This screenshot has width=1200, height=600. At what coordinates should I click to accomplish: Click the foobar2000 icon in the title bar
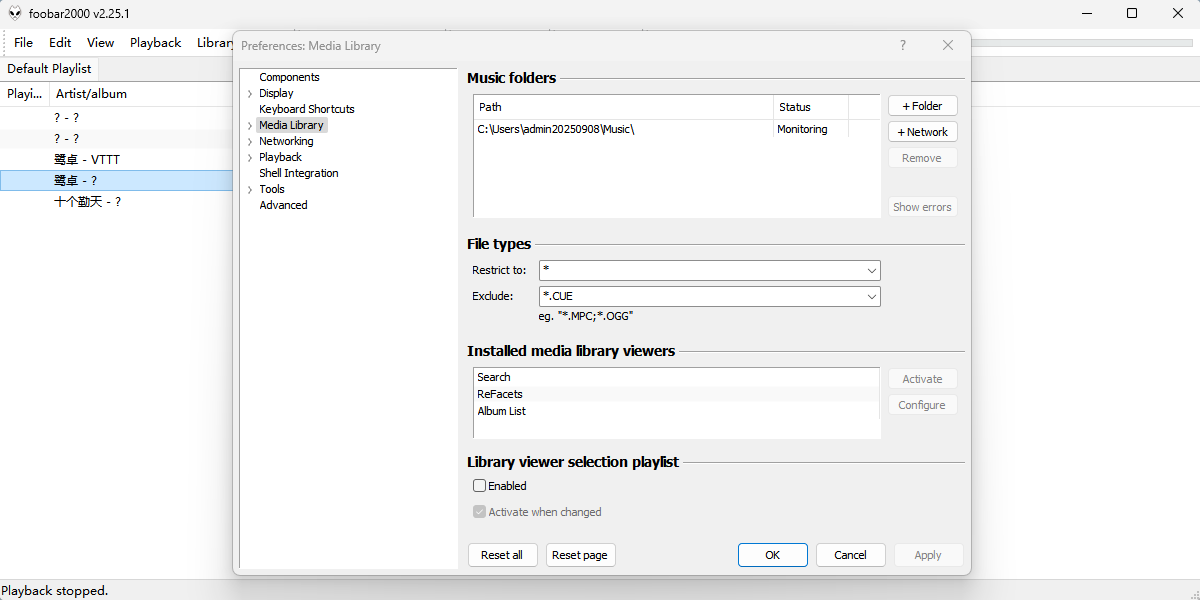click(14, 14)
